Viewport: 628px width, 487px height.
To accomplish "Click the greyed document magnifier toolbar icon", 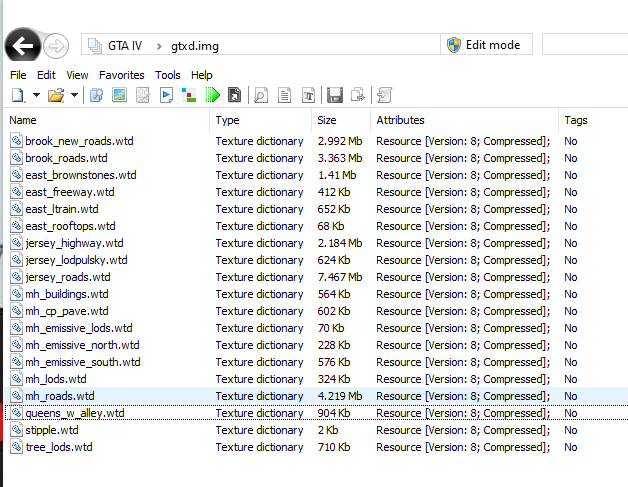I will pyautogui.click(x=261, y=95).
